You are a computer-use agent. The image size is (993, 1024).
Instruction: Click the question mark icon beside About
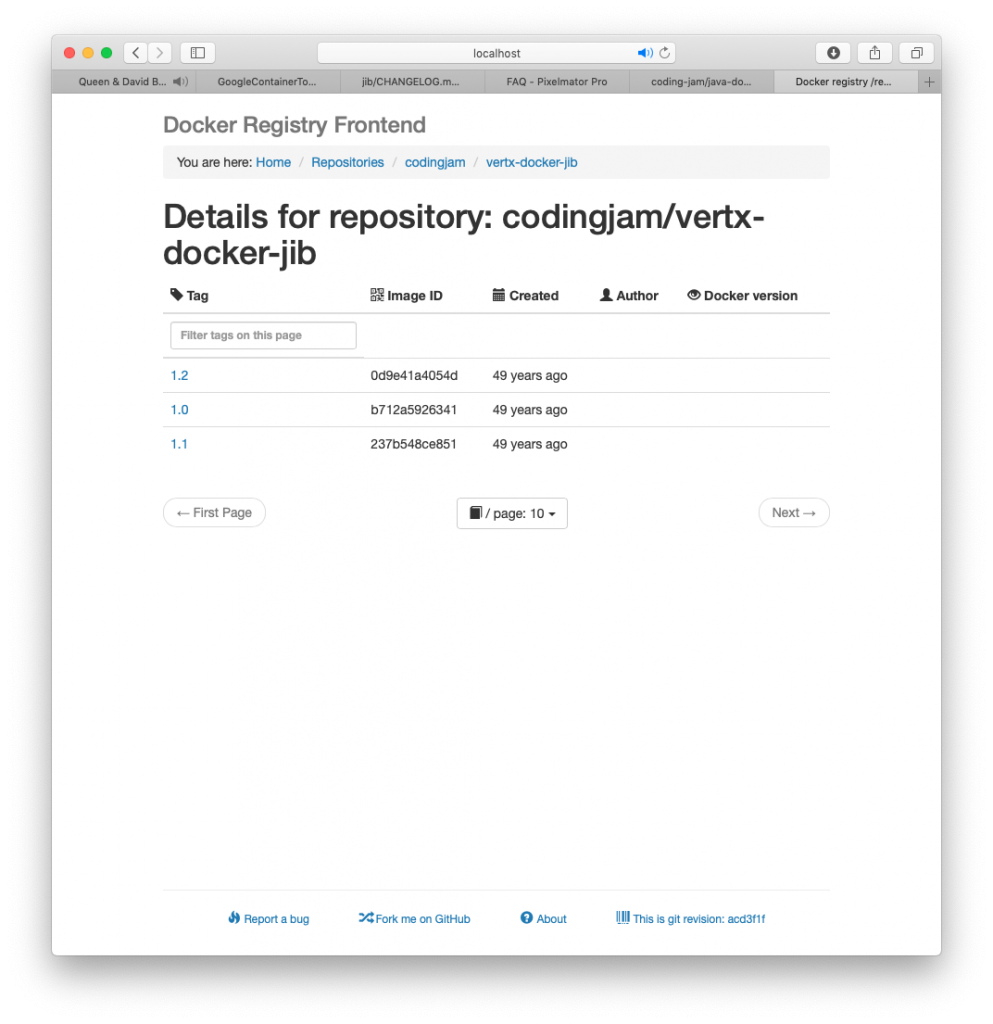point(526,918)
